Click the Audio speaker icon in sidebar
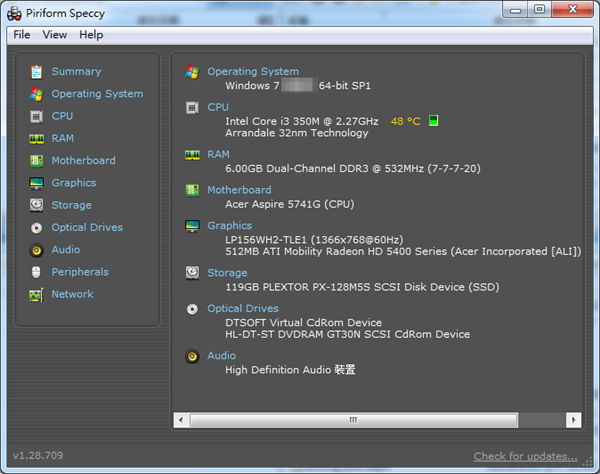 (37, 250)
